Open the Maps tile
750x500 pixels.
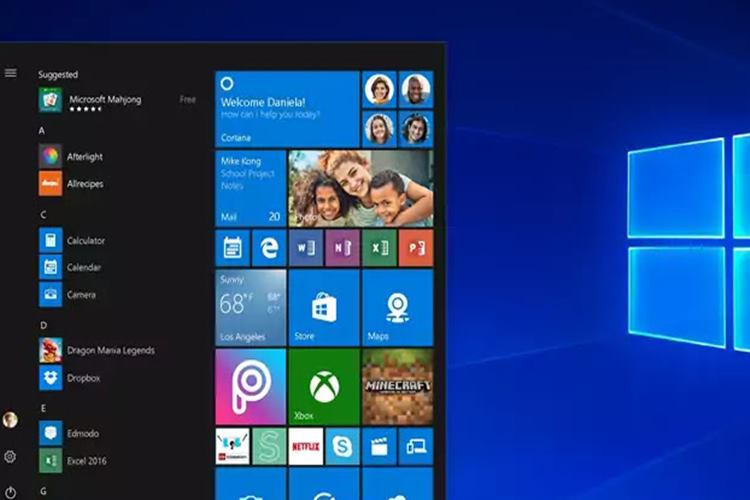click(x=398, y=308)
